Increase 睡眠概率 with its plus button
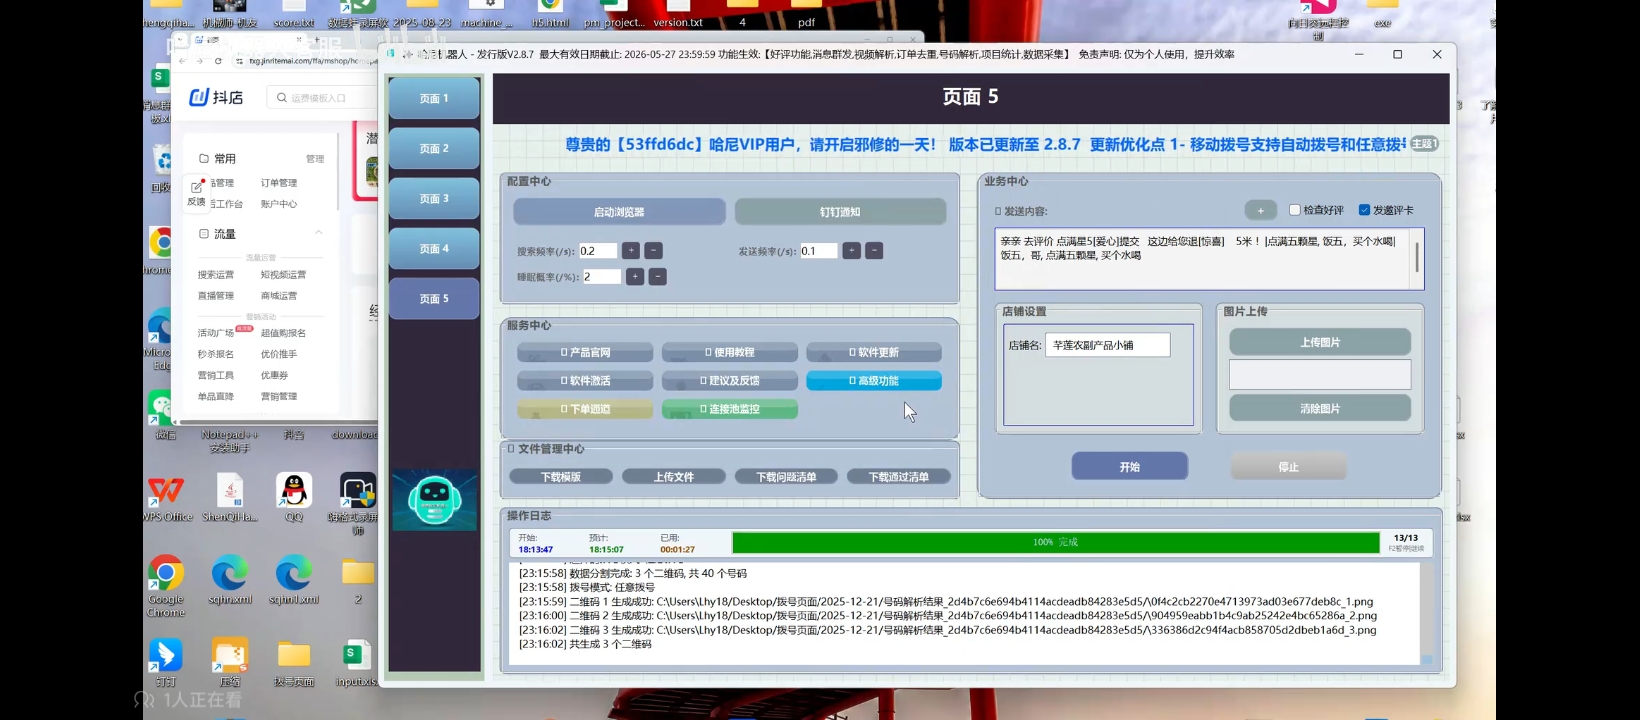This screenshot has height=720, width=1640. coord(634,277)
